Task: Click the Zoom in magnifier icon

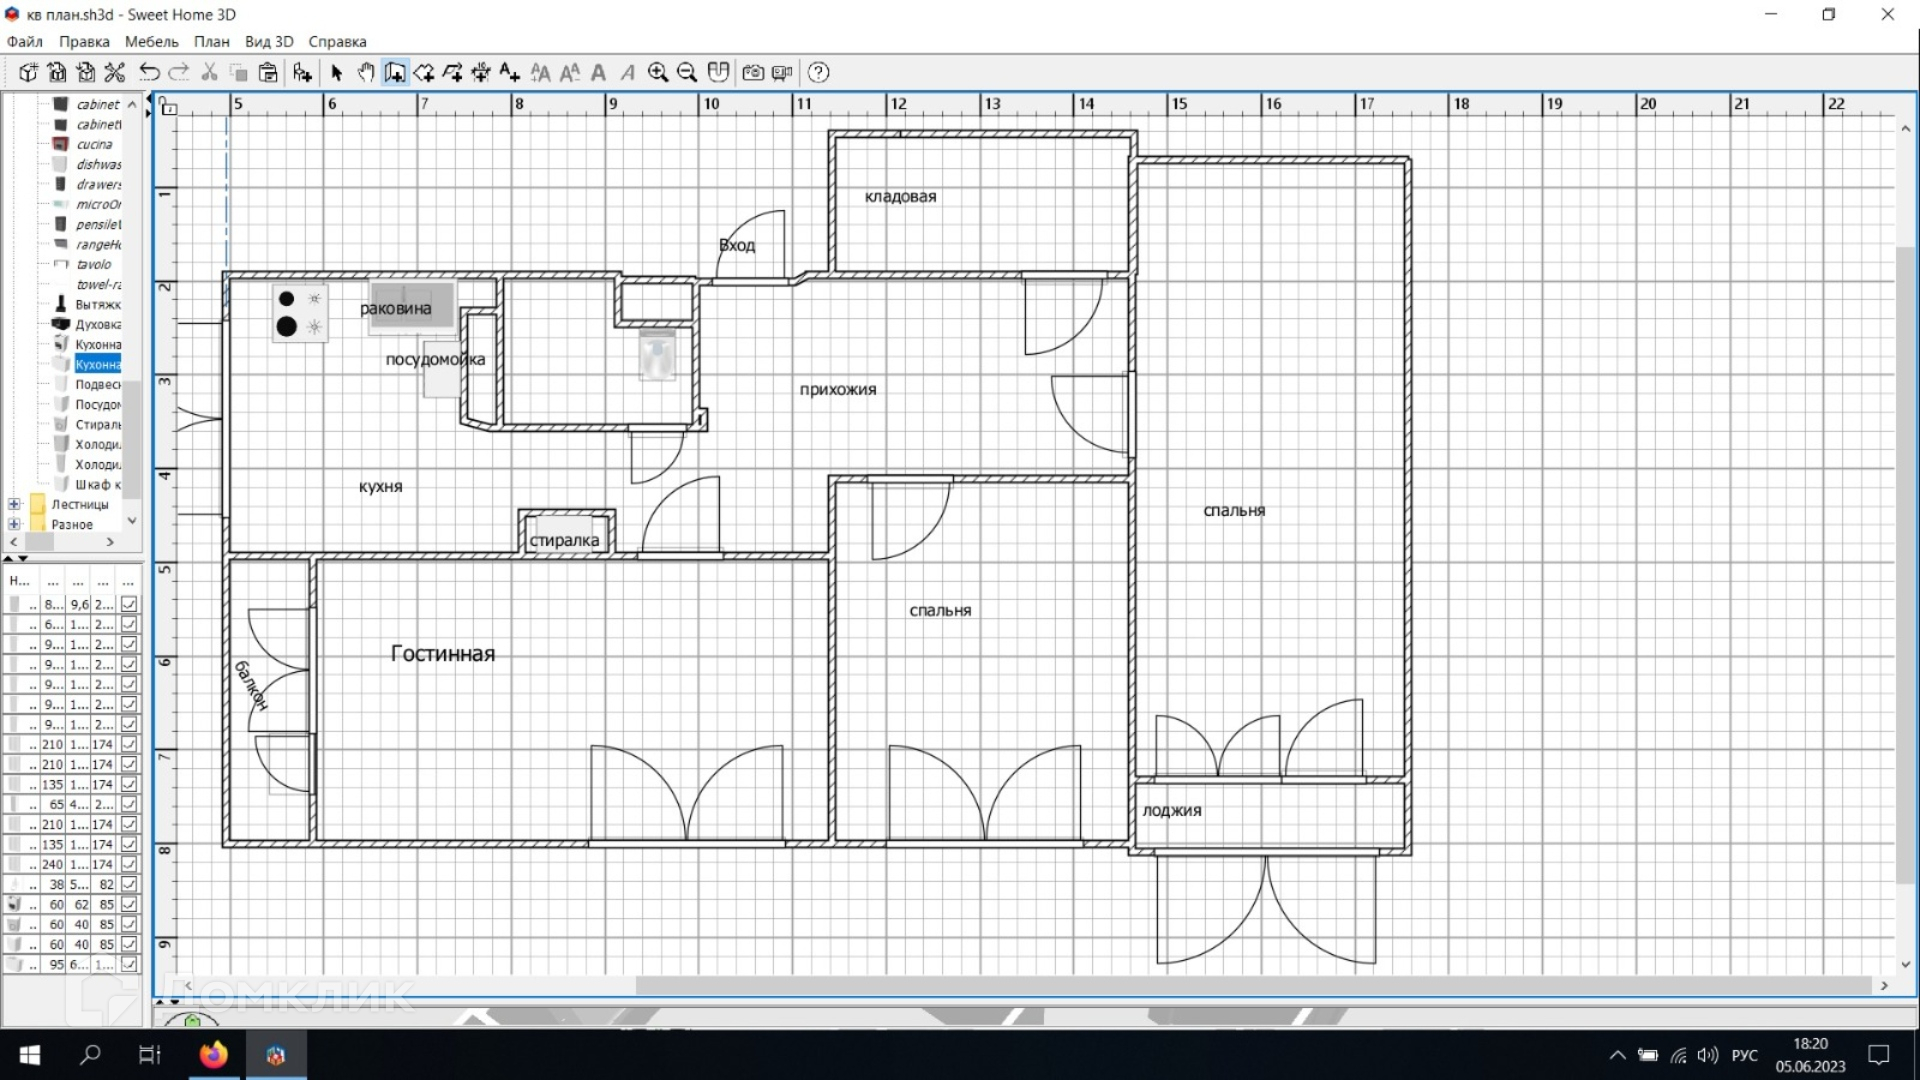Action: click(657, 72)
